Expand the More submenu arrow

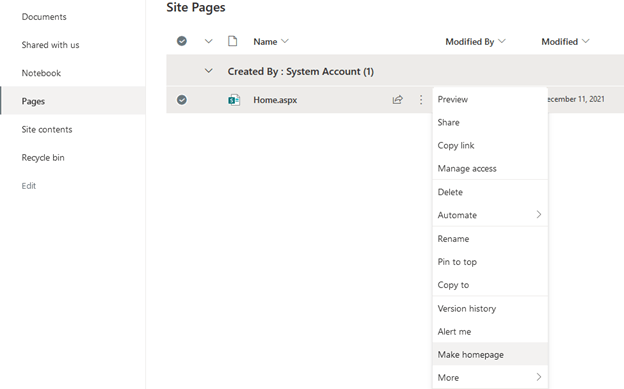(x=539, y=377)
